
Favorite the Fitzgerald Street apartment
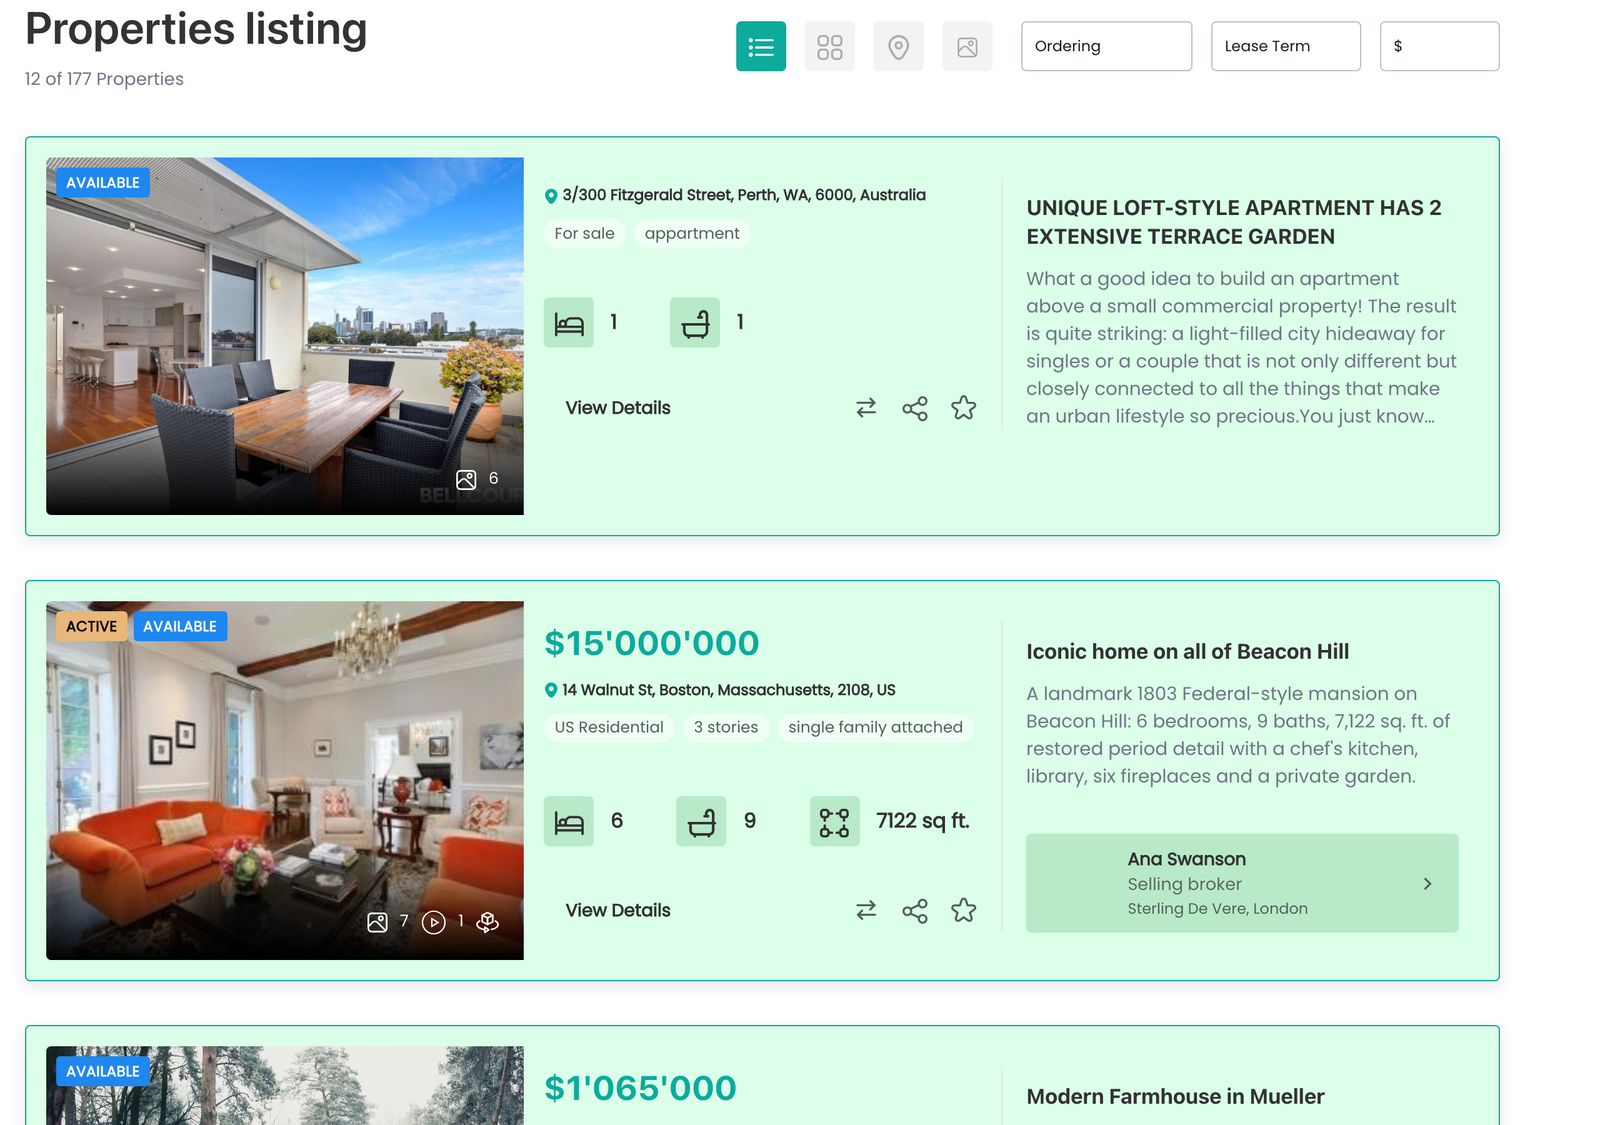964,408
